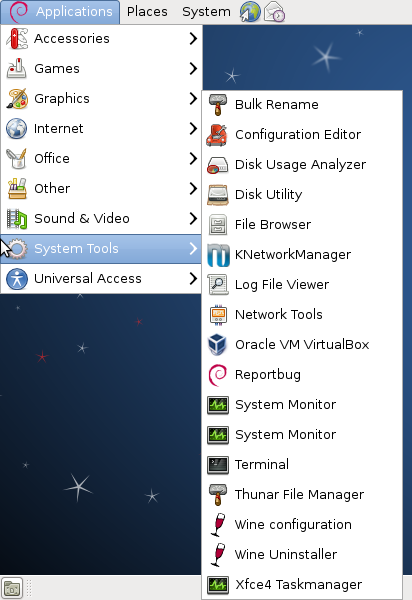Image resolution: width=412 pixels, height=600 pixels.
Task: Open the Disk Utility entry
Action: point(302,194)
